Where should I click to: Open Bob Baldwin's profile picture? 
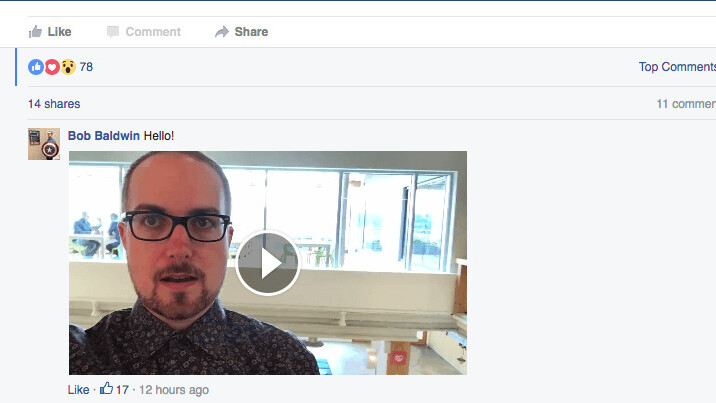coord(44,144)
